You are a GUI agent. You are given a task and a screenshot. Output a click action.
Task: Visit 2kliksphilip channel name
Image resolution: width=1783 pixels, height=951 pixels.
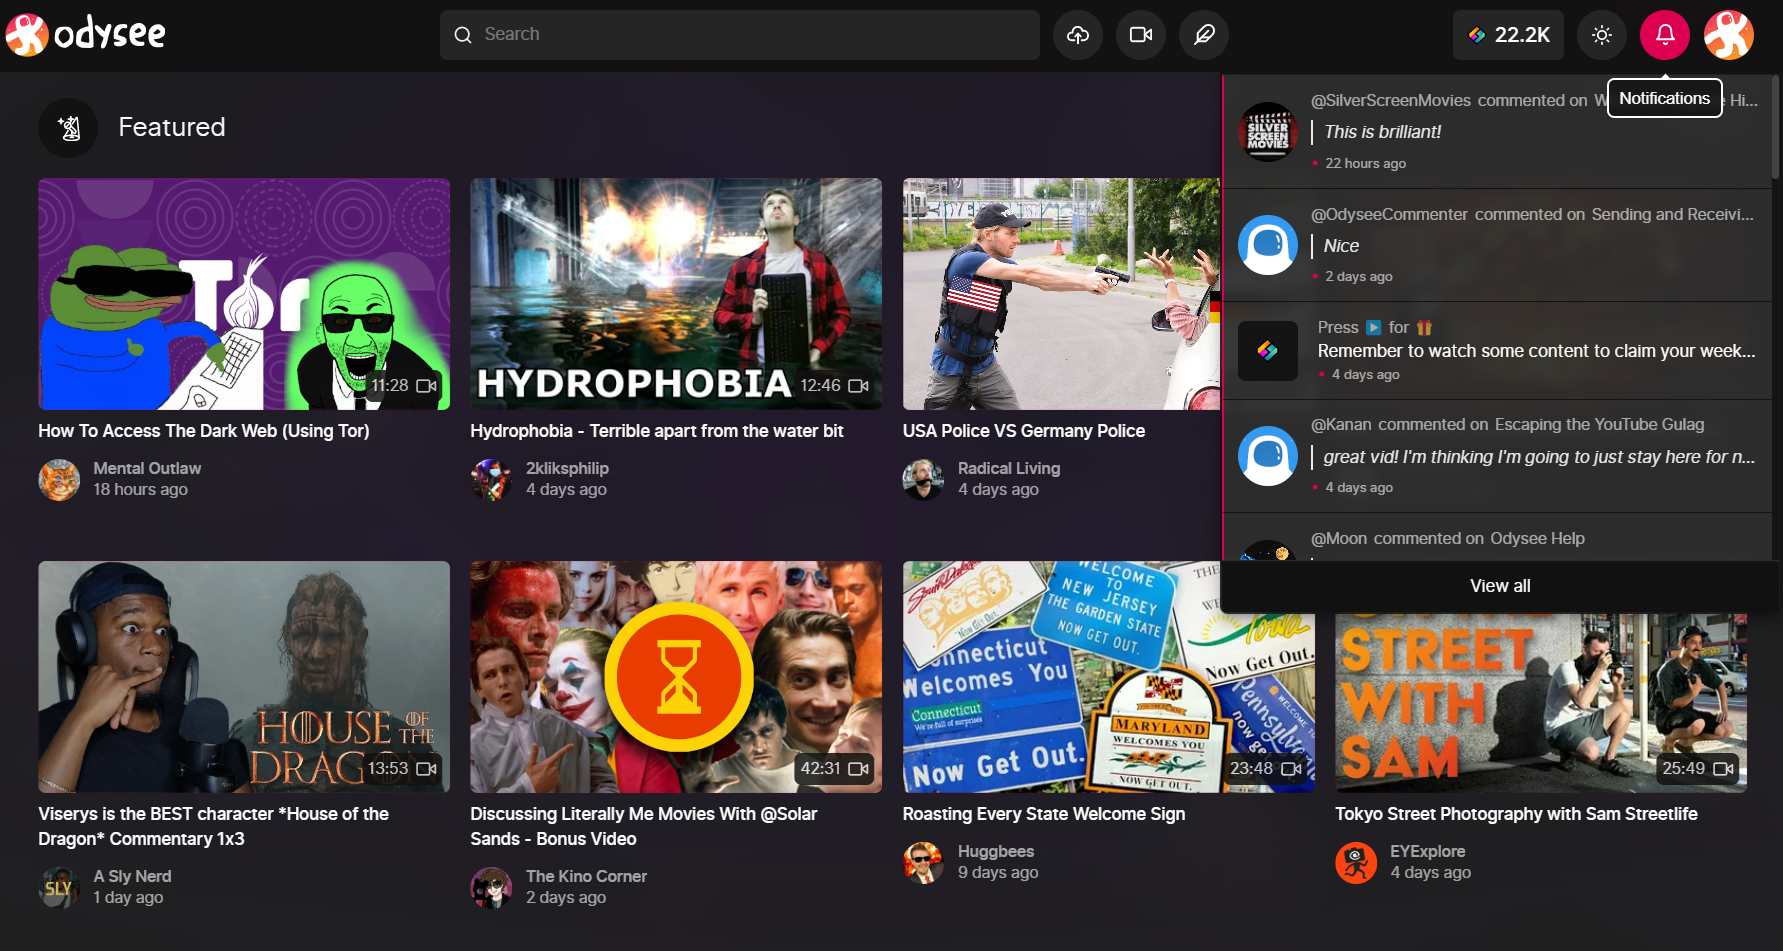pyautogui.click(x=567, y=468)
